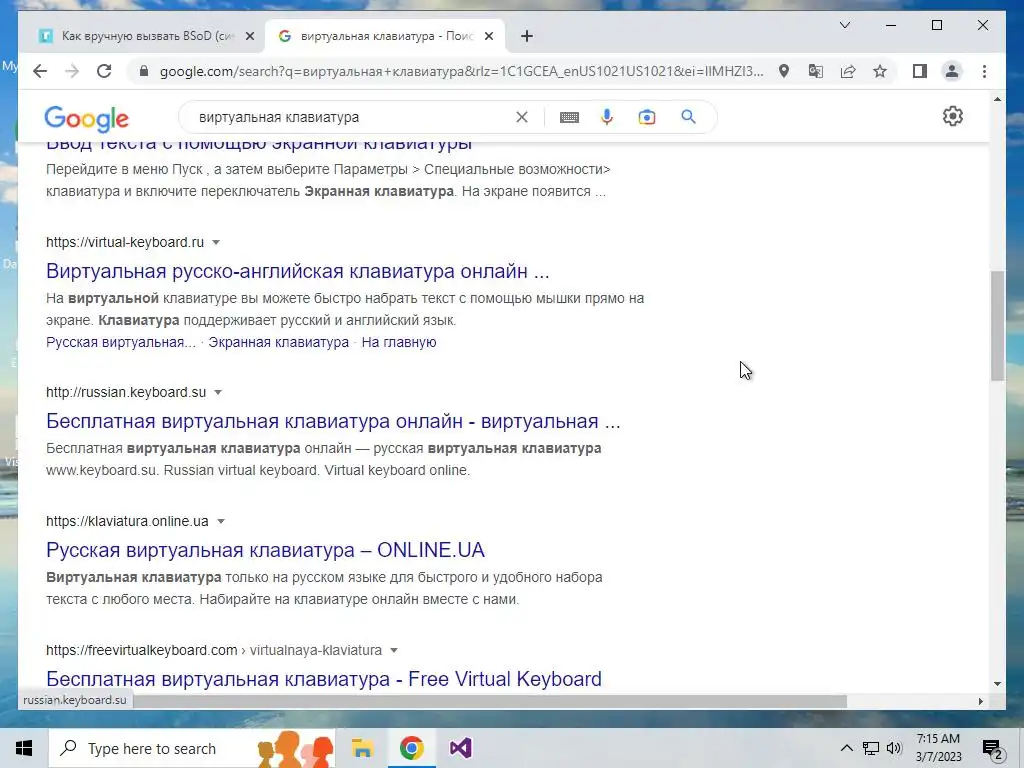View site information lock icon

(x=144, y=71)
